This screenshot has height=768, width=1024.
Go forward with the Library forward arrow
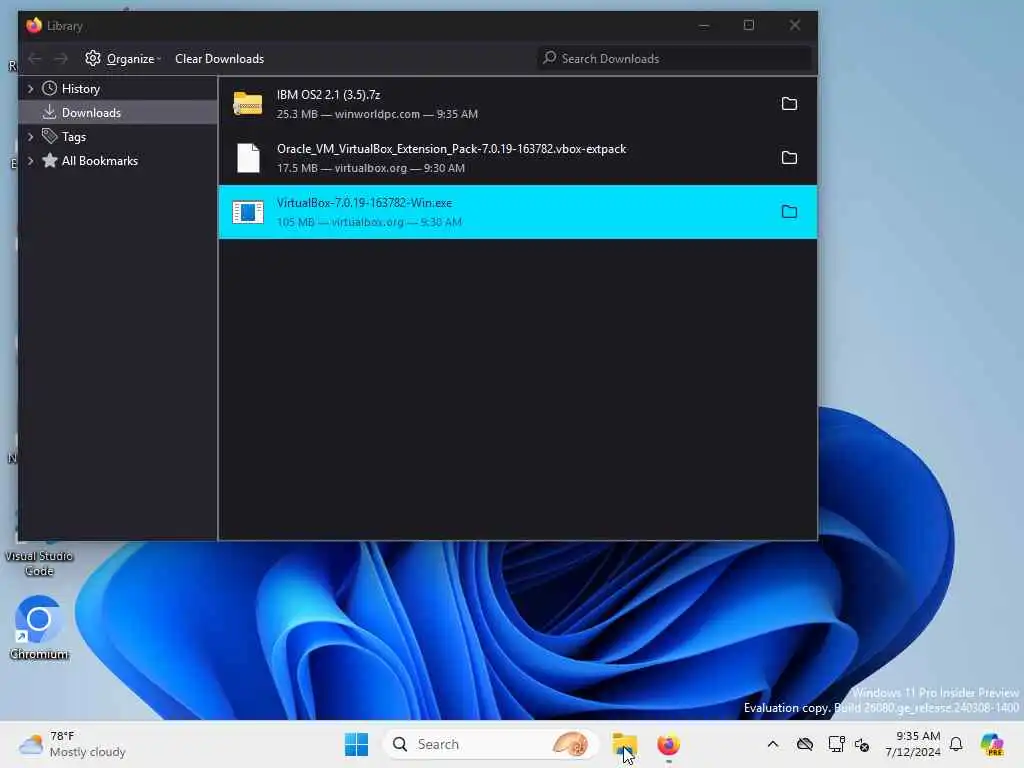[61, 59]
